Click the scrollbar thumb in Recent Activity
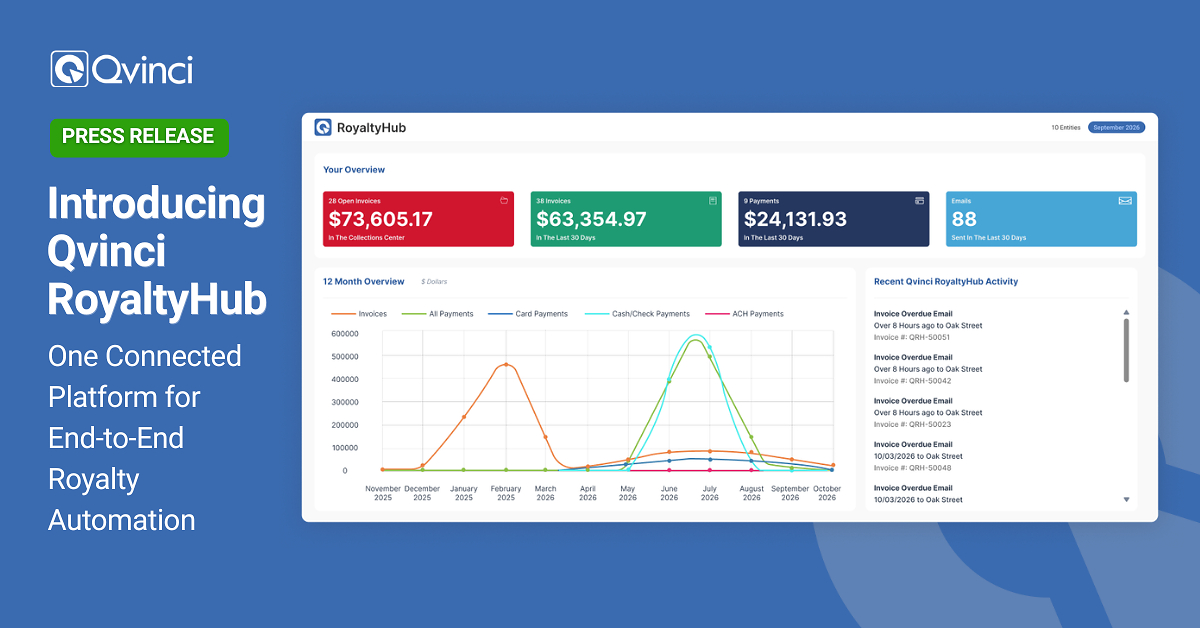This screenshot has height=628, width=1200. click(1126, 350)
